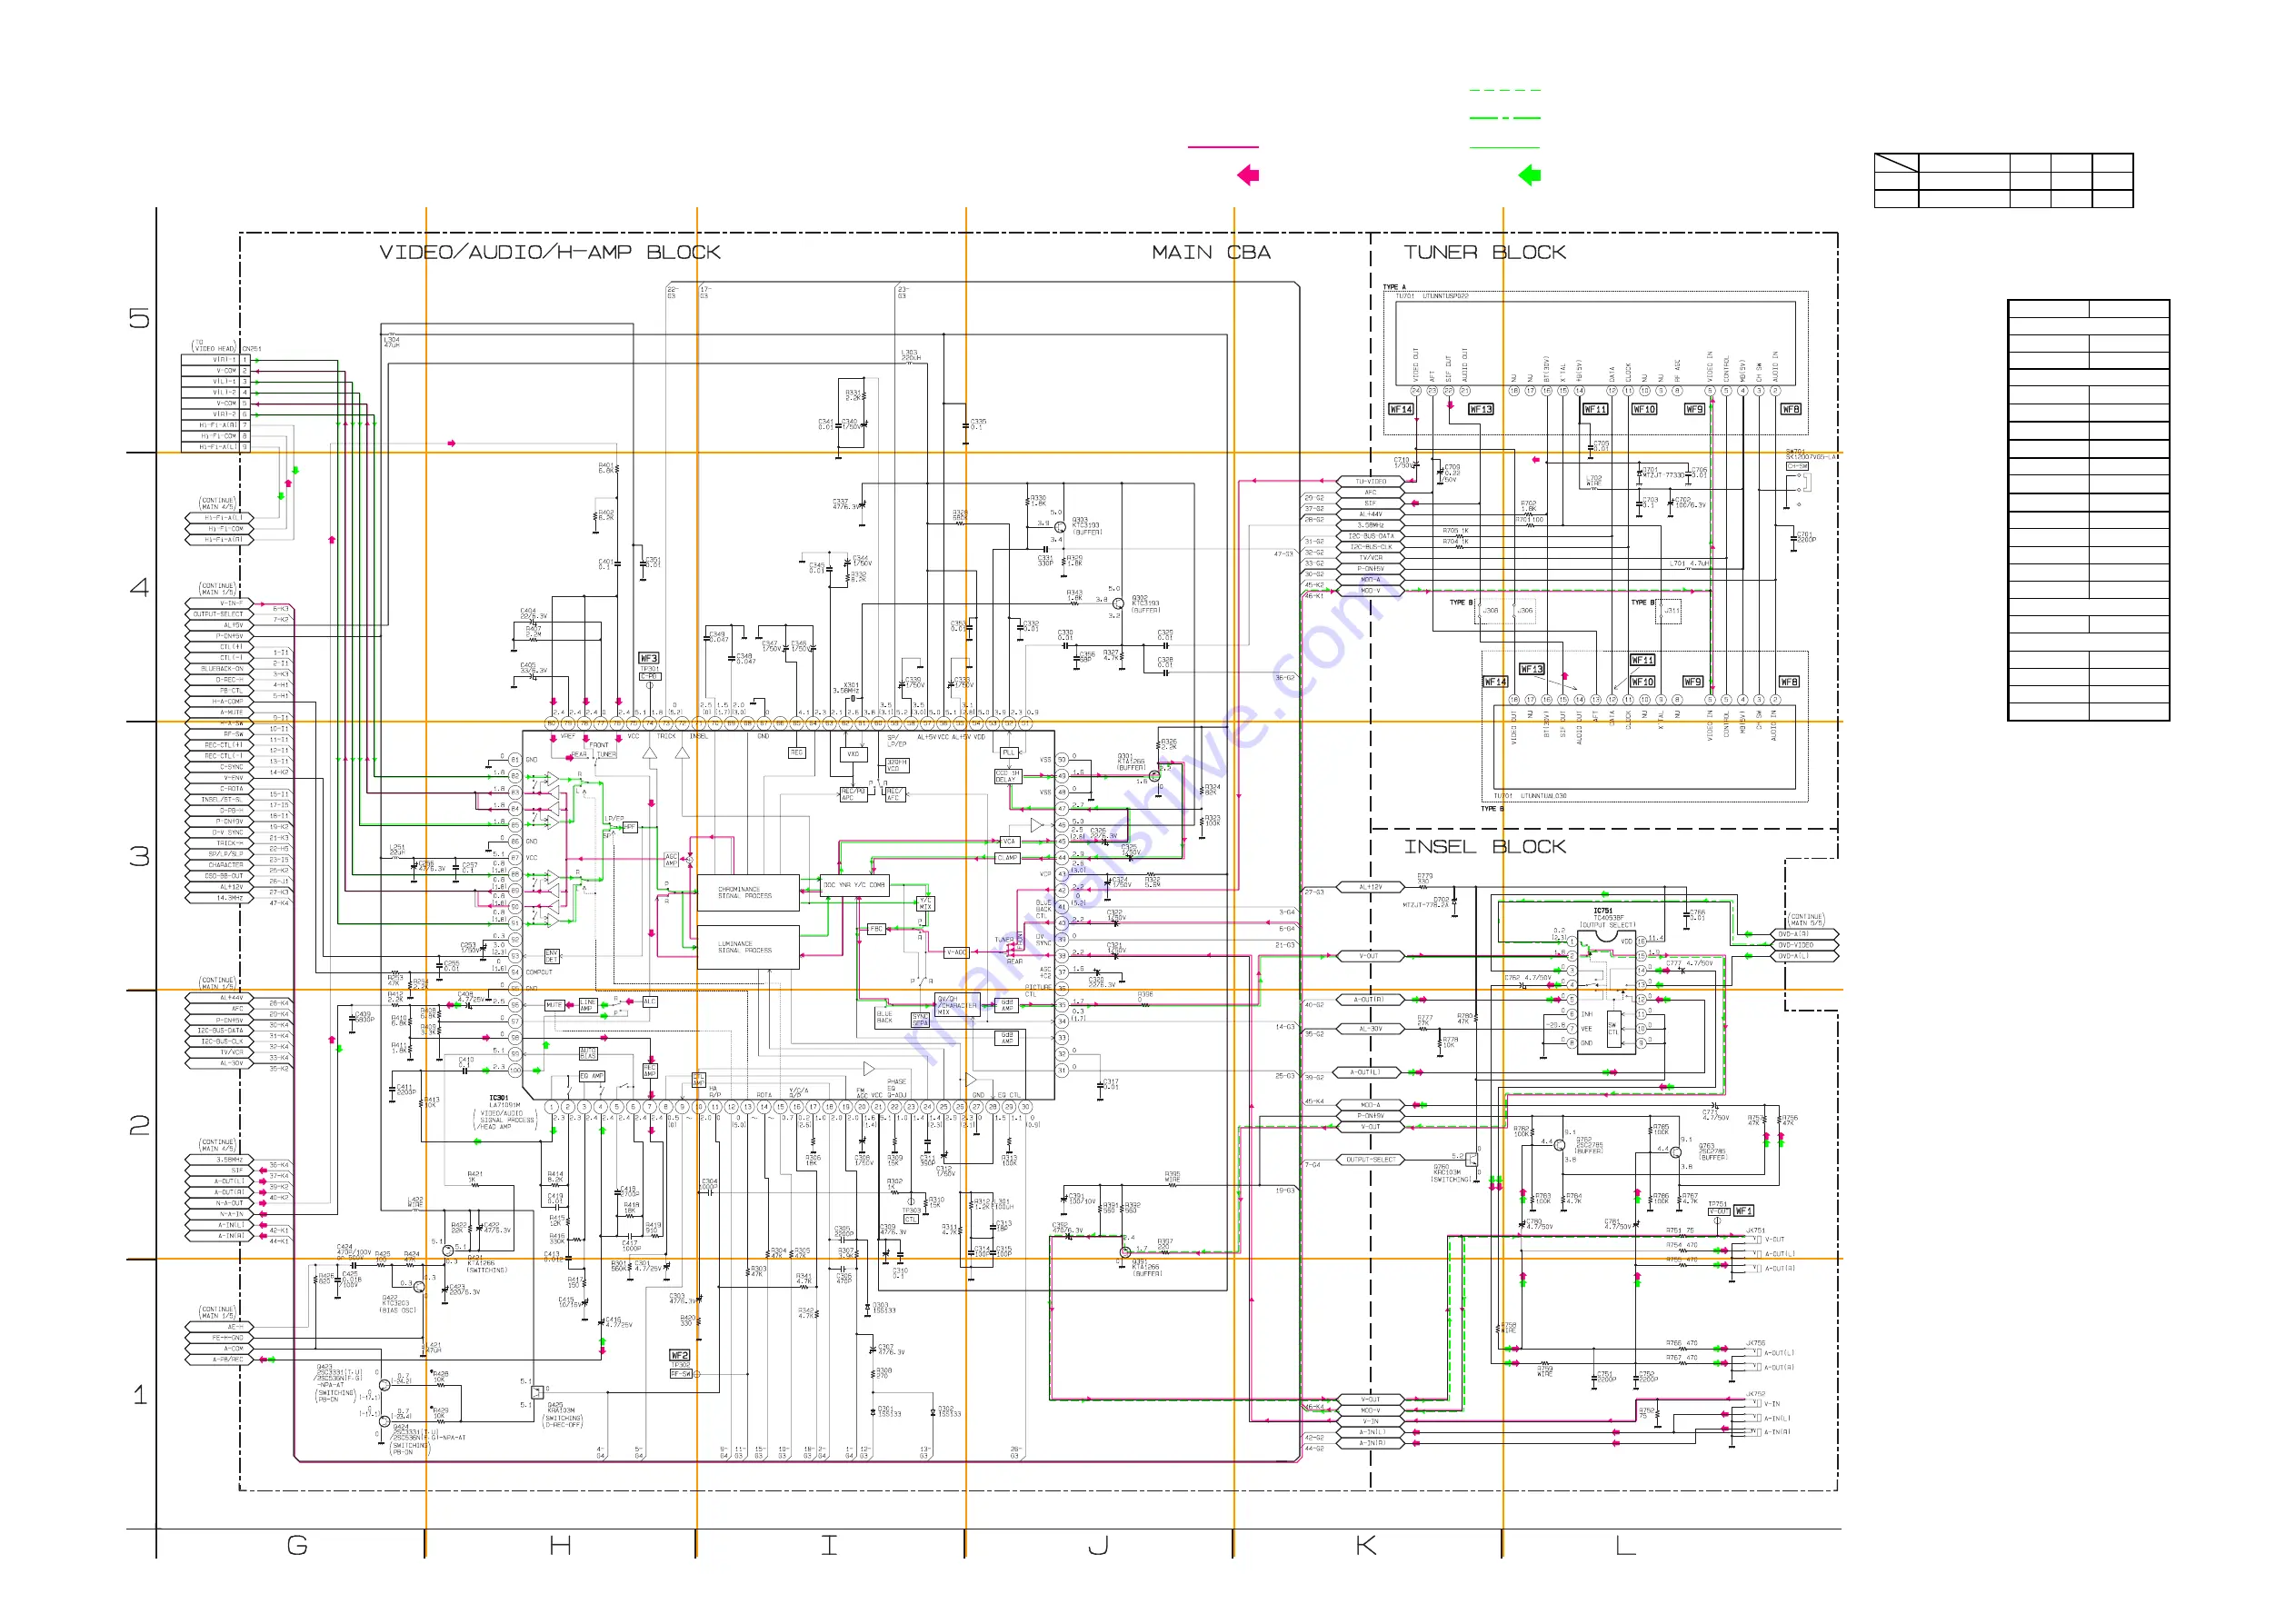The width and height of the screenshot is (2296, 1624).
Task: Click column letter H on the bottom ruler
Action: (560, 1545)
